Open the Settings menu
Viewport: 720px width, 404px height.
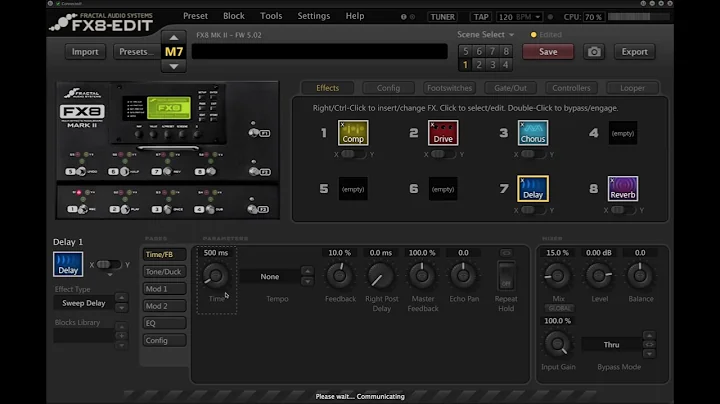click(x=314, y=16)
